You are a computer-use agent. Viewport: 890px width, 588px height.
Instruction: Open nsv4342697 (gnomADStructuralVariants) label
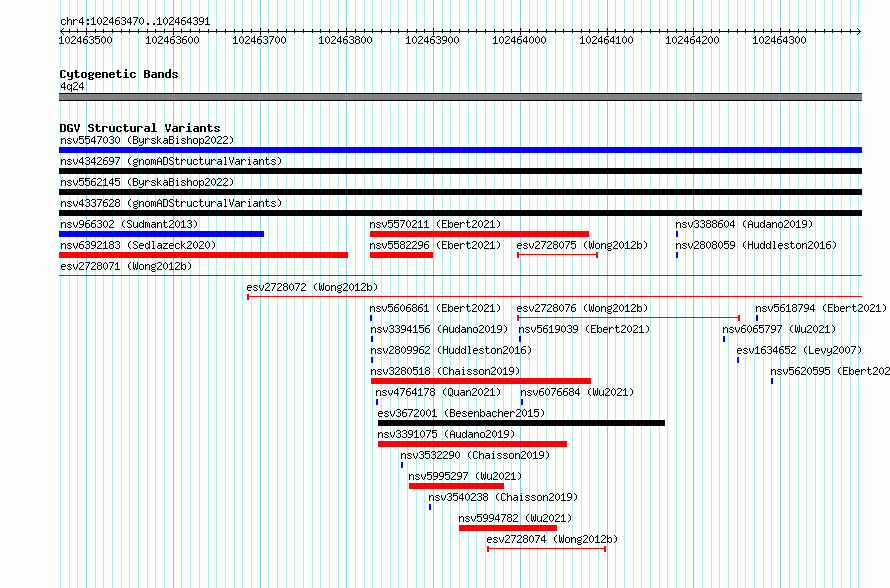(171, 161)
